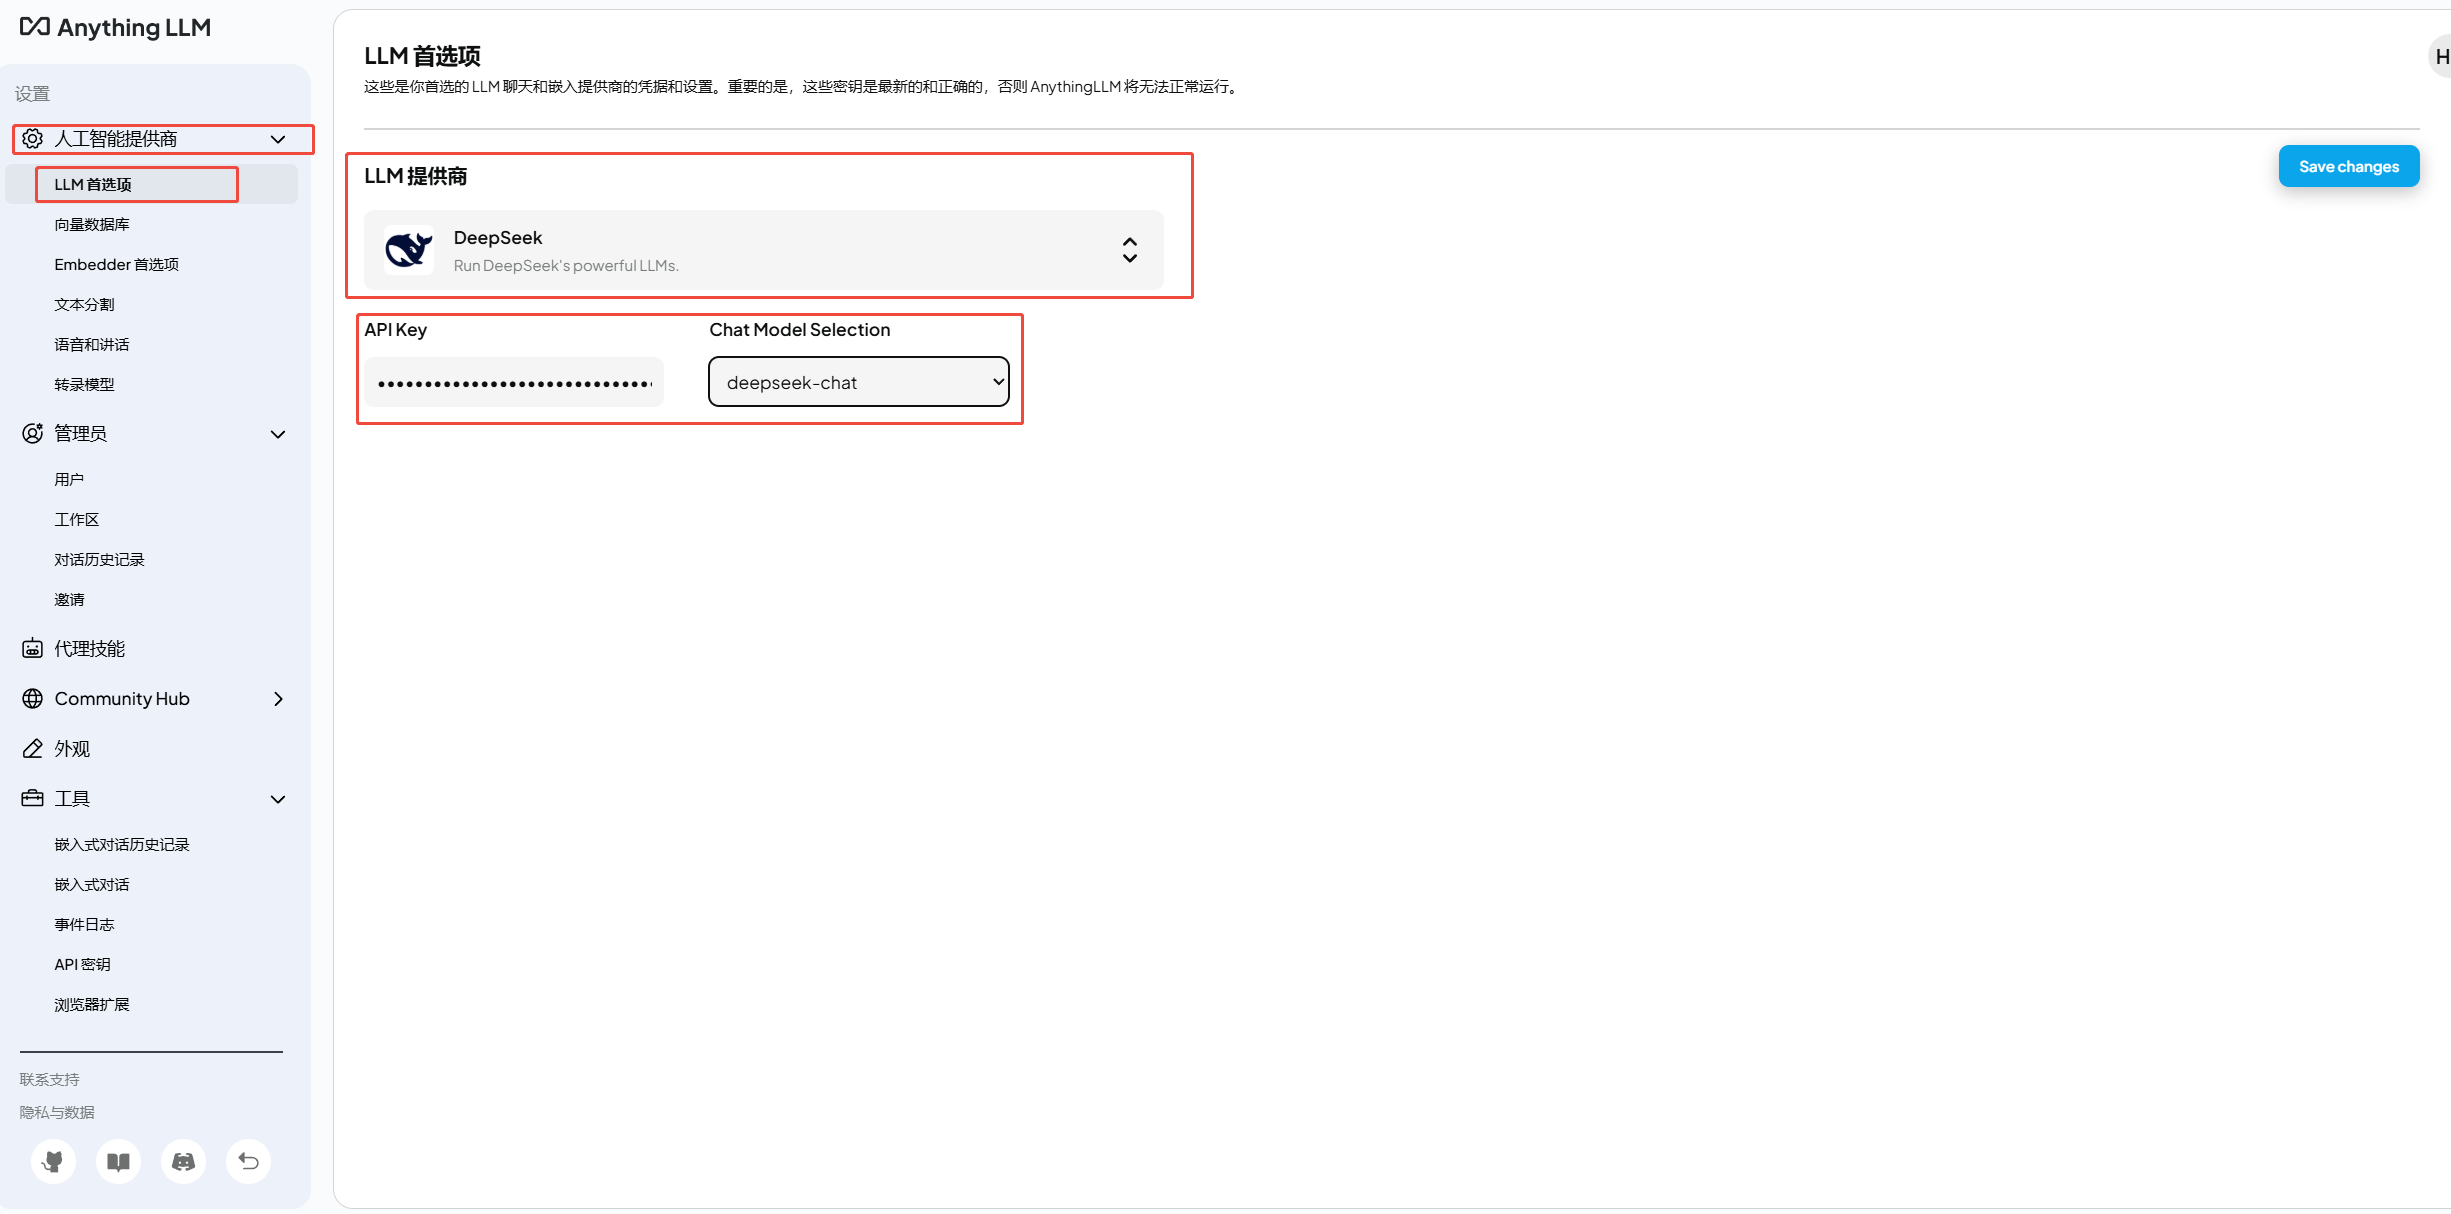Click the Anything LLM logo
Viewport: 2451px width, 1214px height.
click(116, 27)
